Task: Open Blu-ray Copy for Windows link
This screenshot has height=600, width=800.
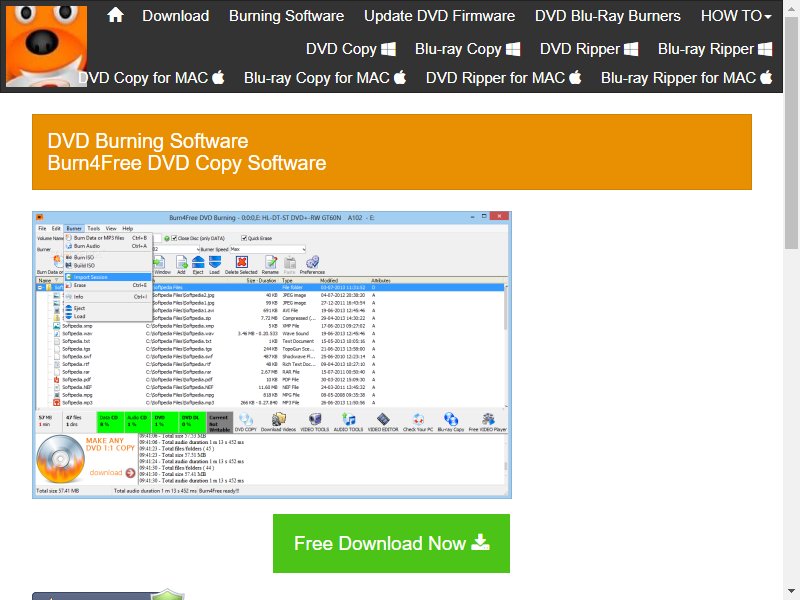Action: tap(467, 49)
